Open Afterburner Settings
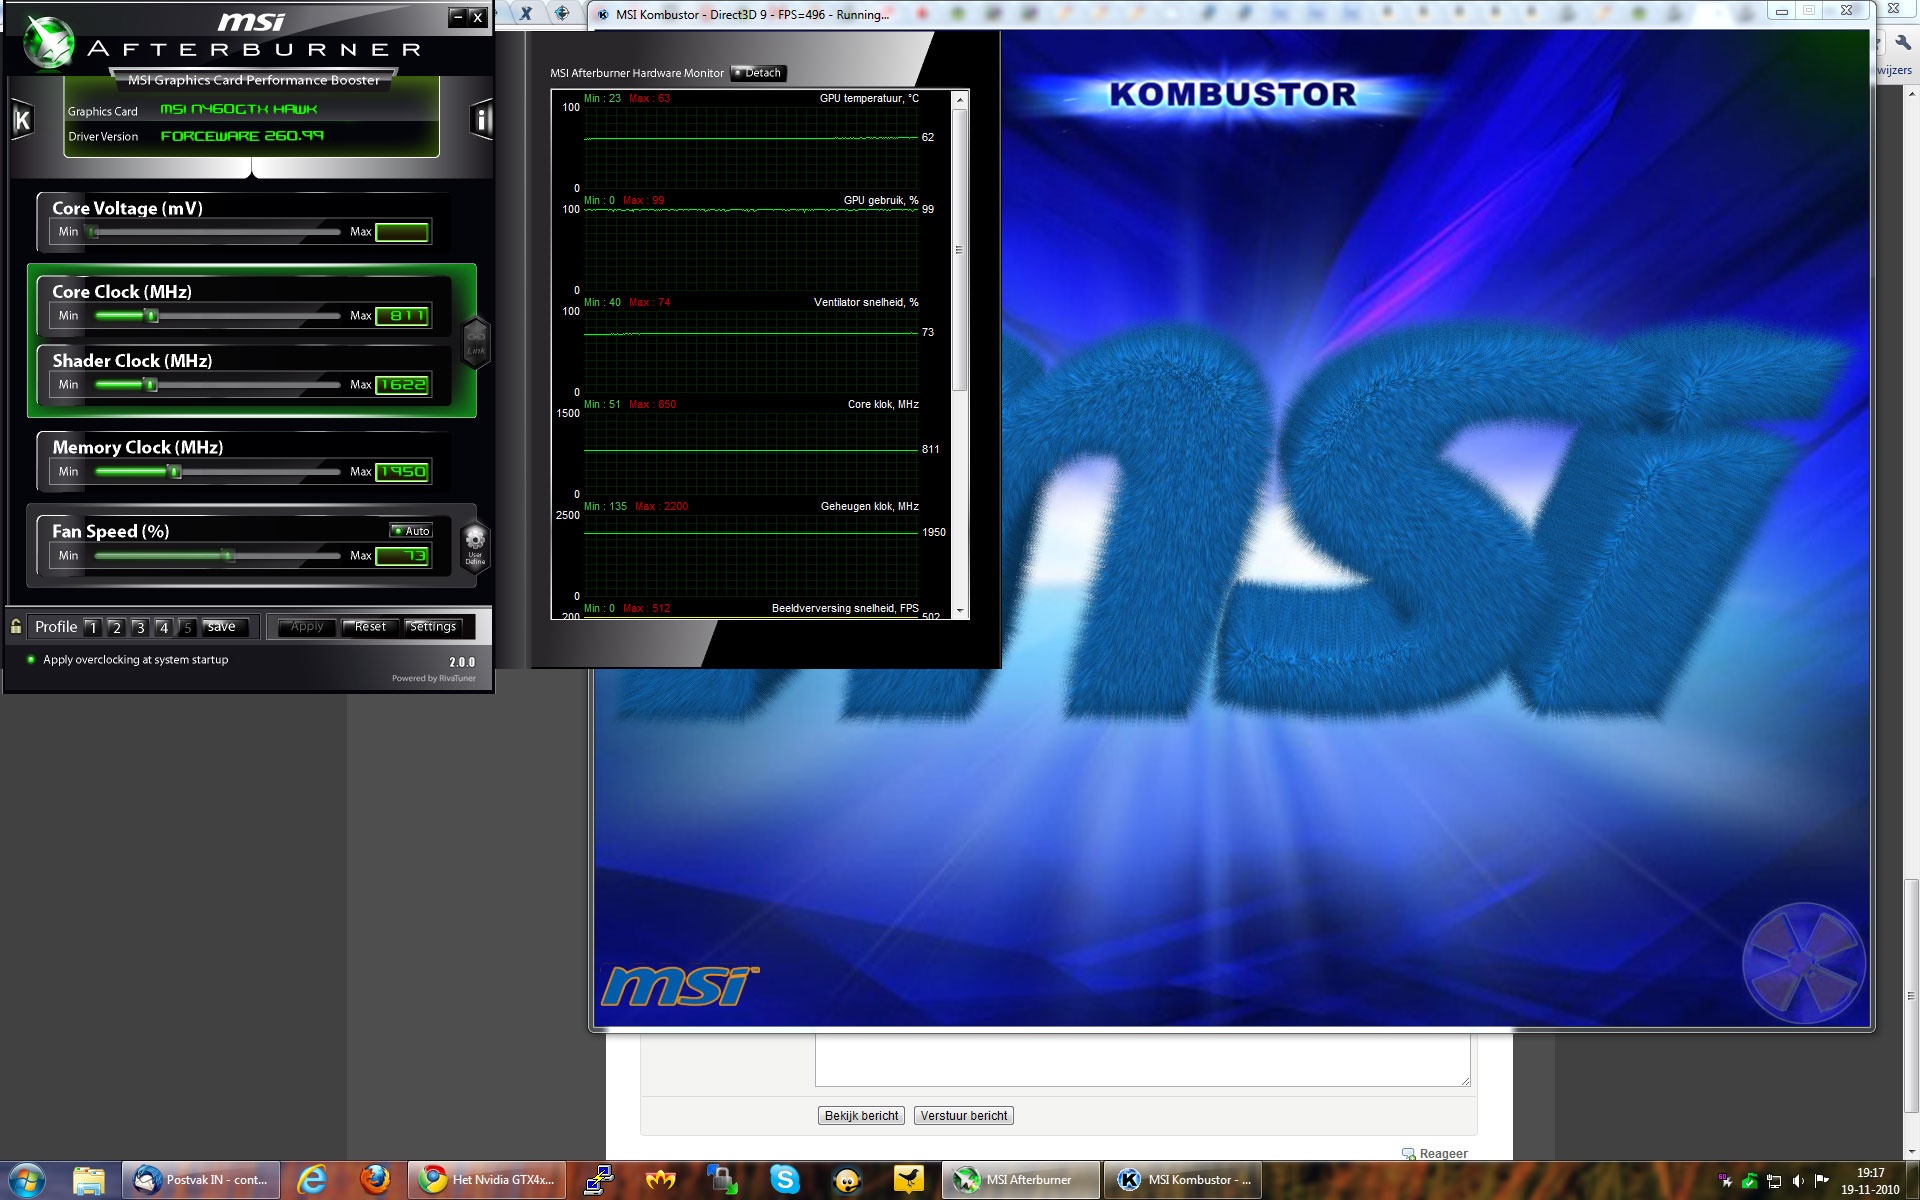The width and height of the screenshot is (1920, 1200). (x=432, y=627)
